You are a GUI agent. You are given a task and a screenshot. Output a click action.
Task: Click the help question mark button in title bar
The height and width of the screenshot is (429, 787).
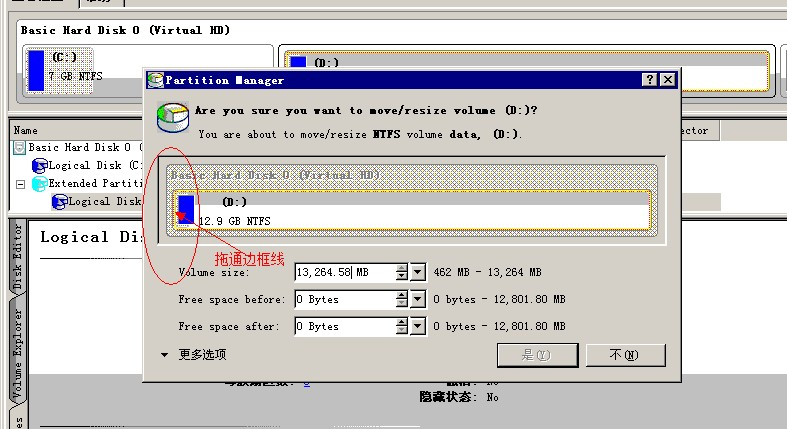pos(649,80)
